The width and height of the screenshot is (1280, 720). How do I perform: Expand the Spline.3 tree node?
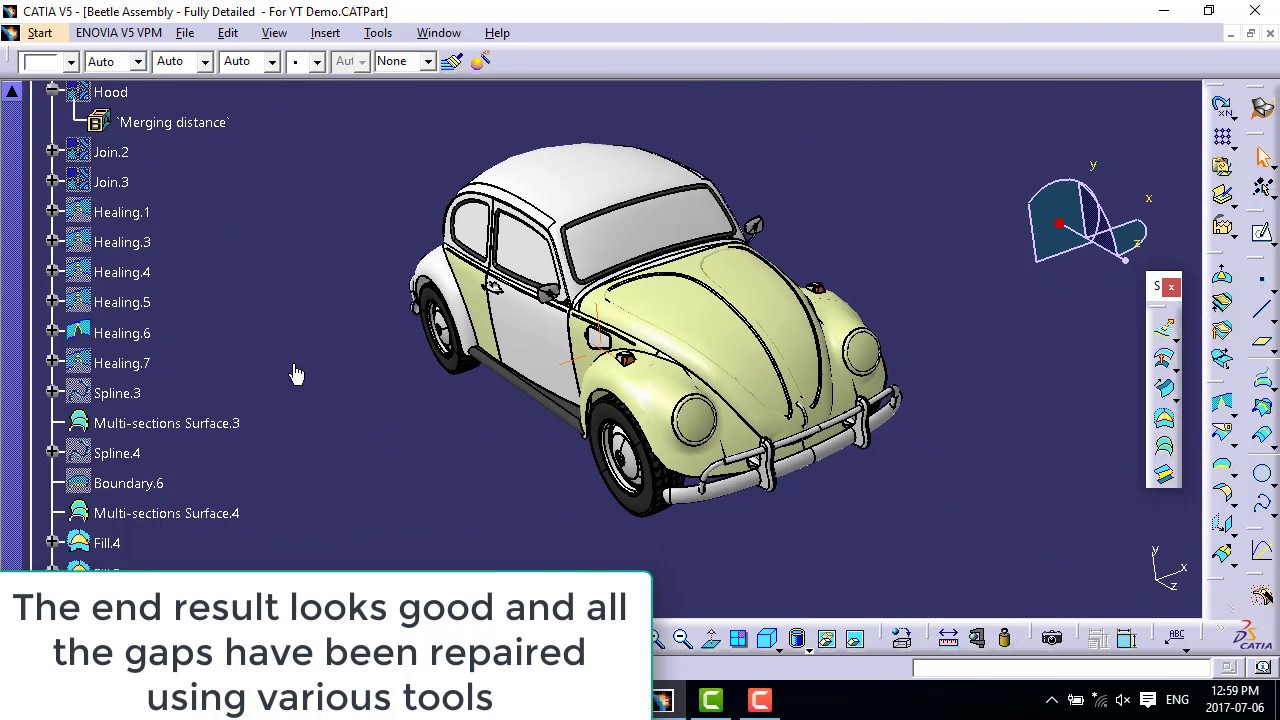coord(52,392)
